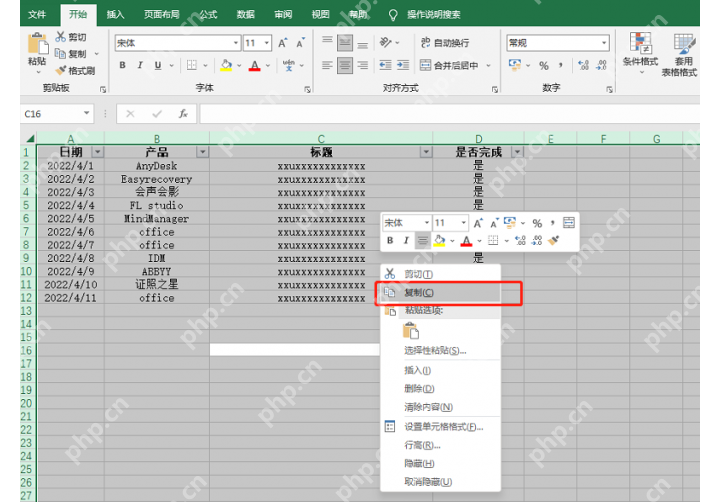Toggle Bold in the ribbon Font group
This screenshot has width=720, height=502.
tap(122, 65)
